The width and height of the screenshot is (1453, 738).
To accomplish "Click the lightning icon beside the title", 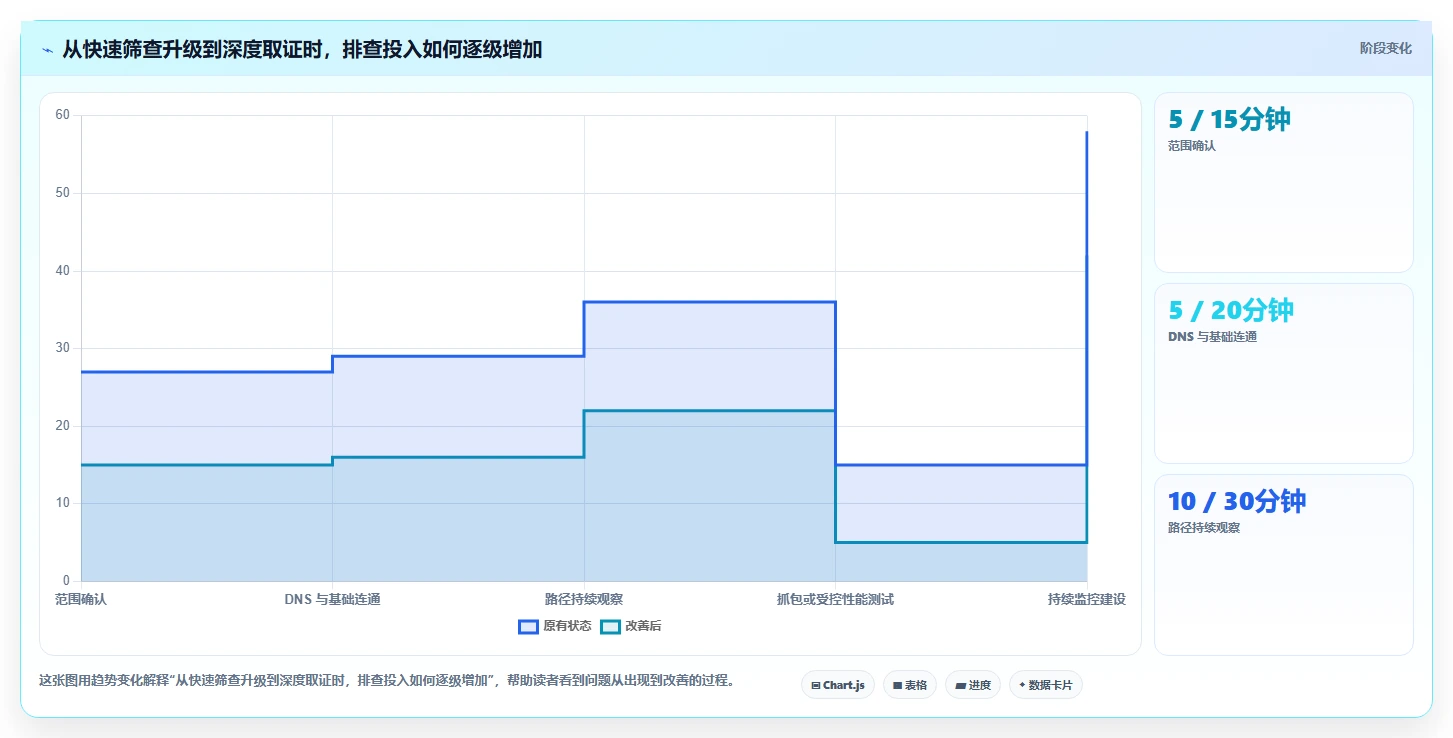I will [x=47, y=50].
